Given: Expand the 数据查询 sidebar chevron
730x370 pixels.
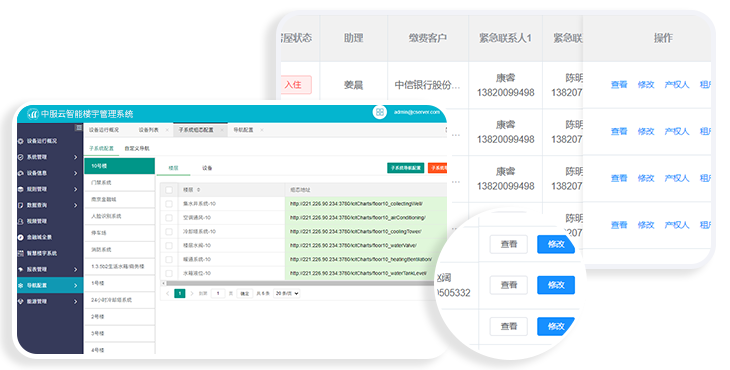Looking at the screenshot, I should (x=75, y=205).
